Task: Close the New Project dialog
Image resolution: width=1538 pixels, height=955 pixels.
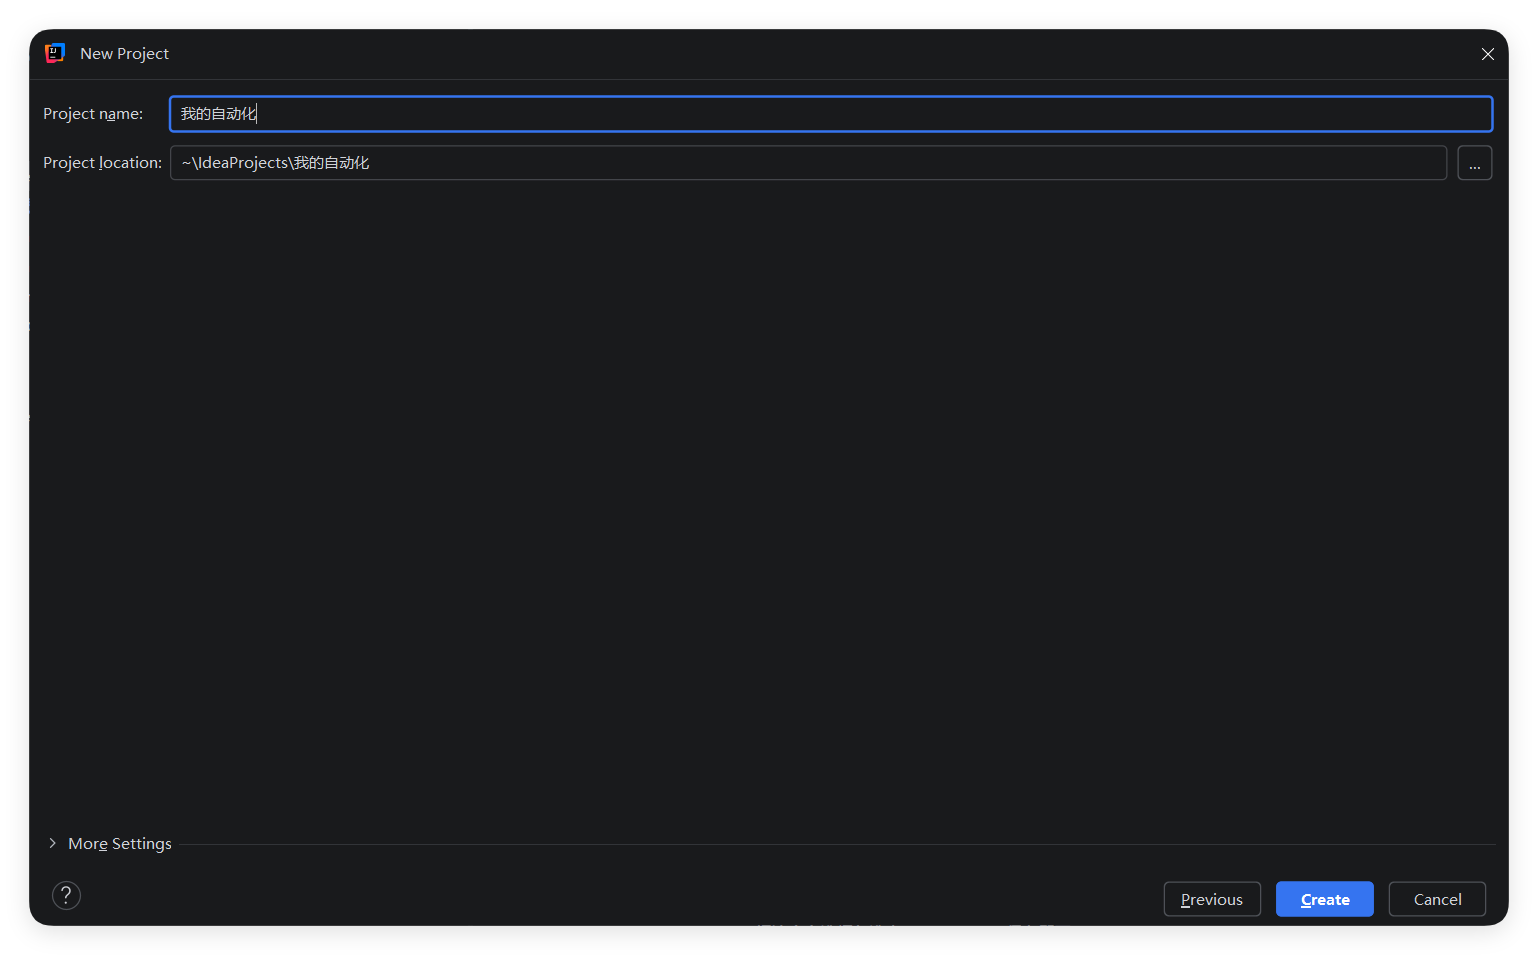Action: tap(1487, 54)
